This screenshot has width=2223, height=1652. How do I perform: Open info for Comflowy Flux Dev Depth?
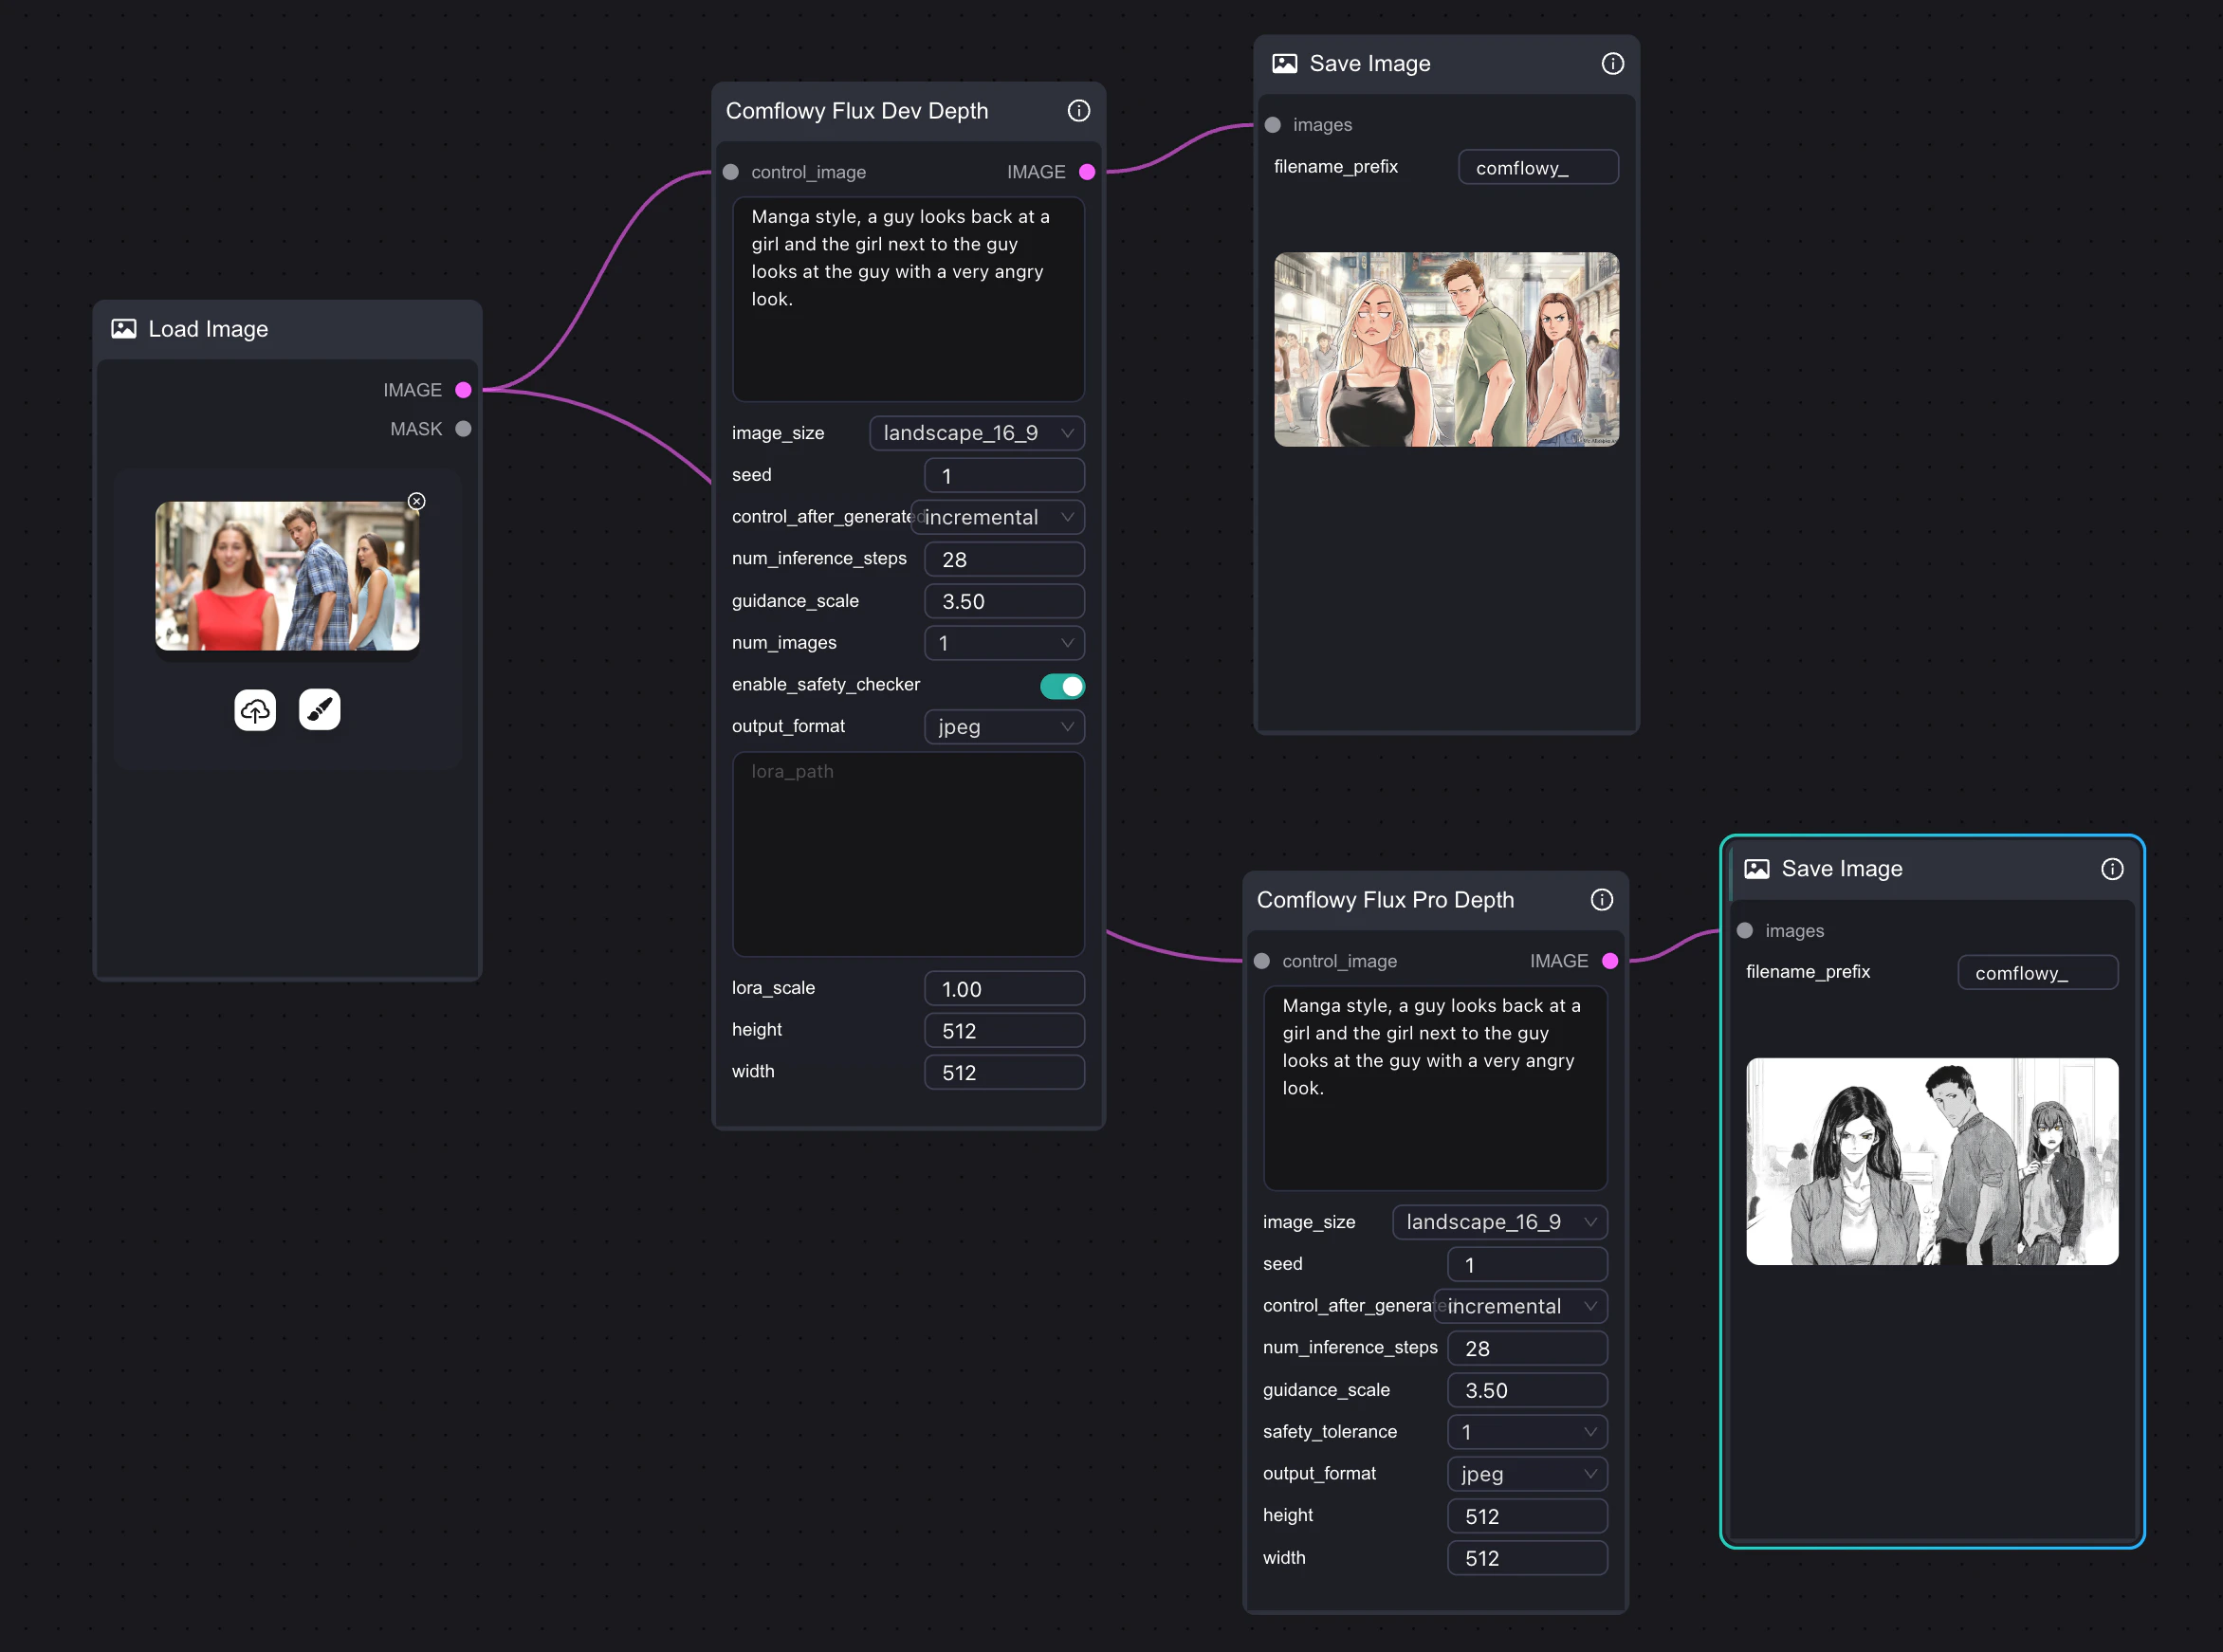click(1078, 111)
